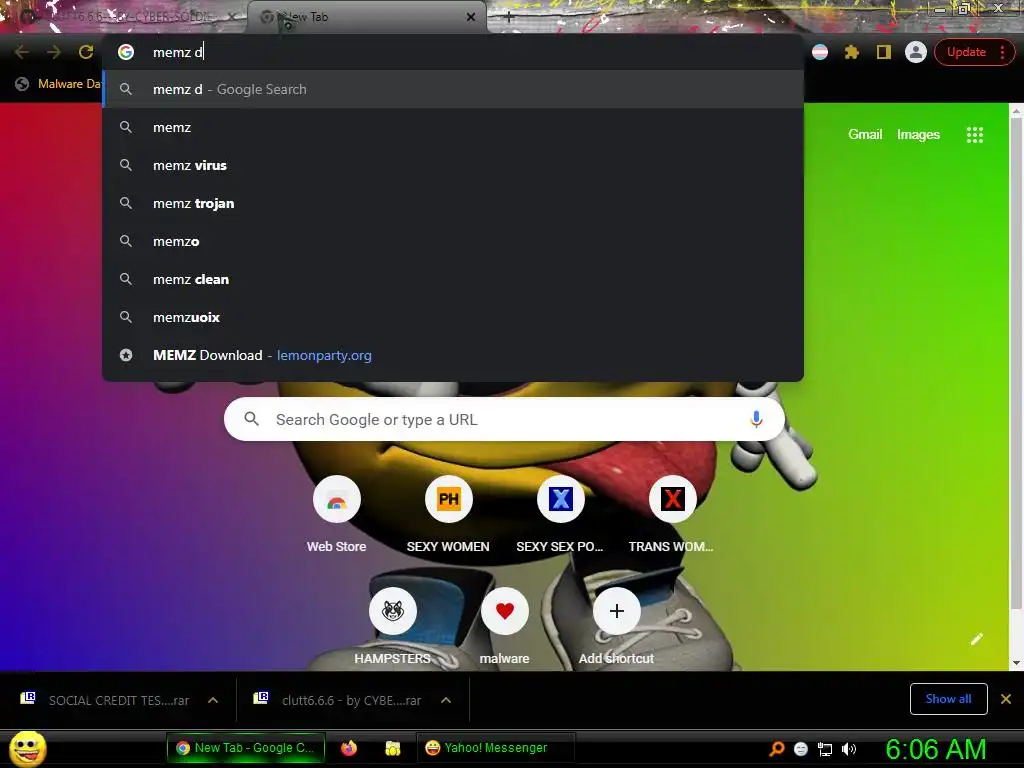
Task: Click Show all downloads
Action: click(948, 699)
